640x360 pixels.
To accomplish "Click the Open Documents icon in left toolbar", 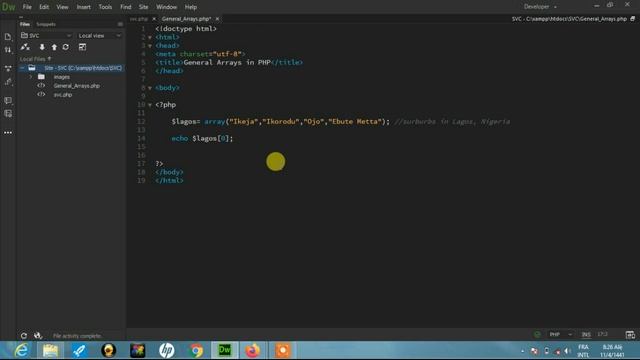I will click(8, 37).
